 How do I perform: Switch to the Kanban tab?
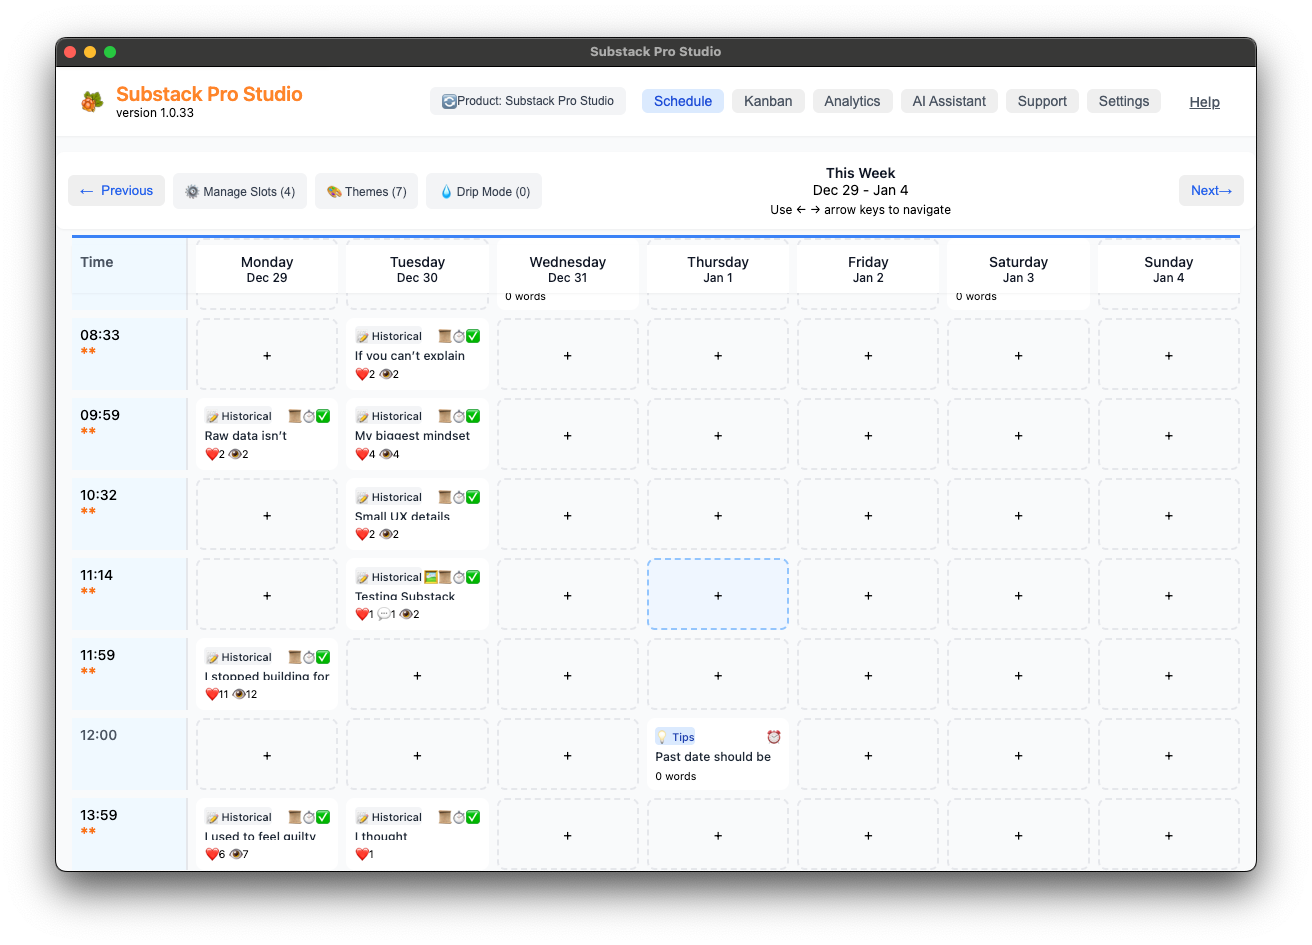pyautogui.click(x=768, y=101)
